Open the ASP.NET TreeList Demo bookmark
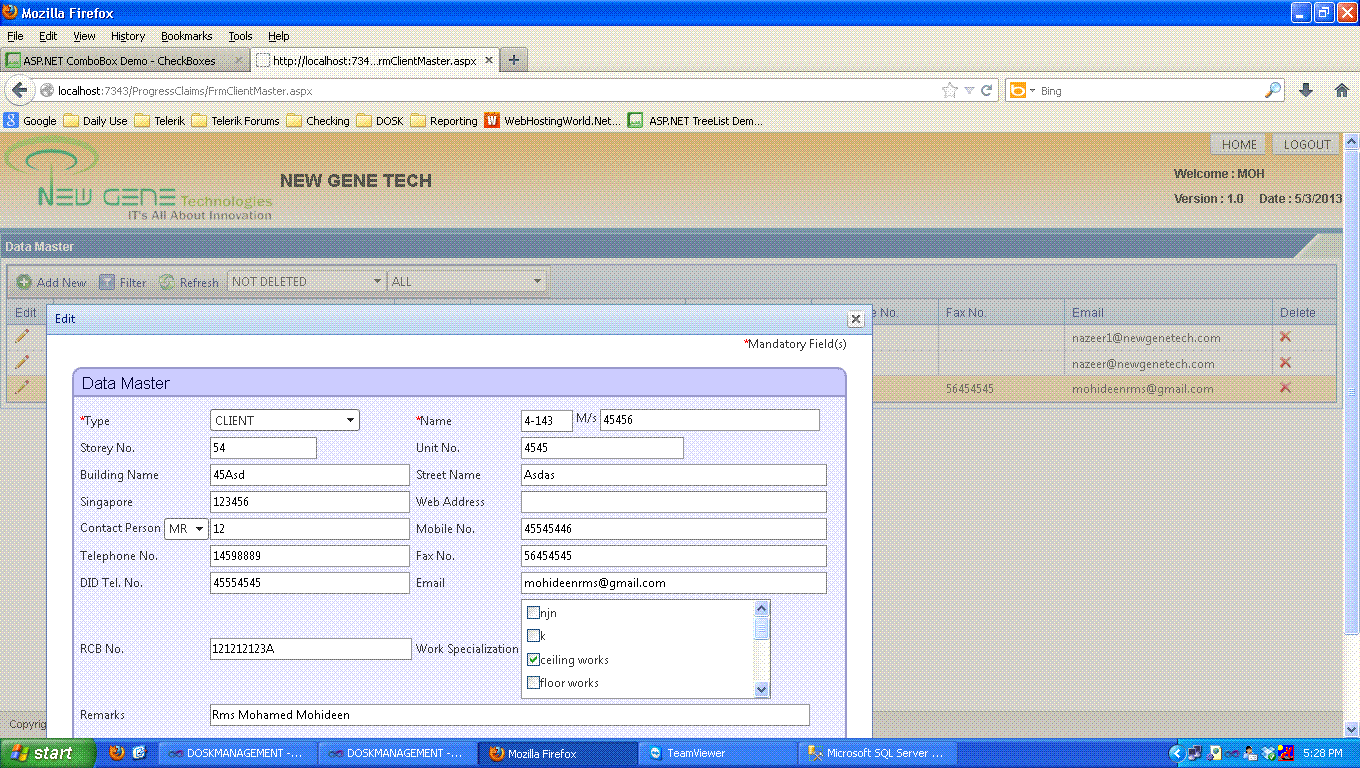The height and width of the screenshot is (768, 1360). [695, 121]
